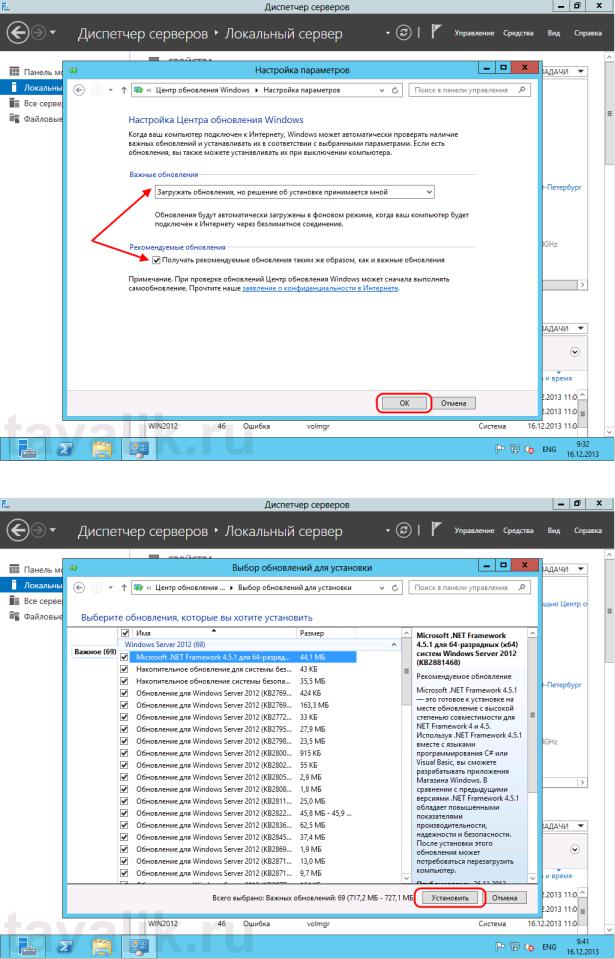
Task: Click the update description pane scrollbar
Action: [532, 754]
